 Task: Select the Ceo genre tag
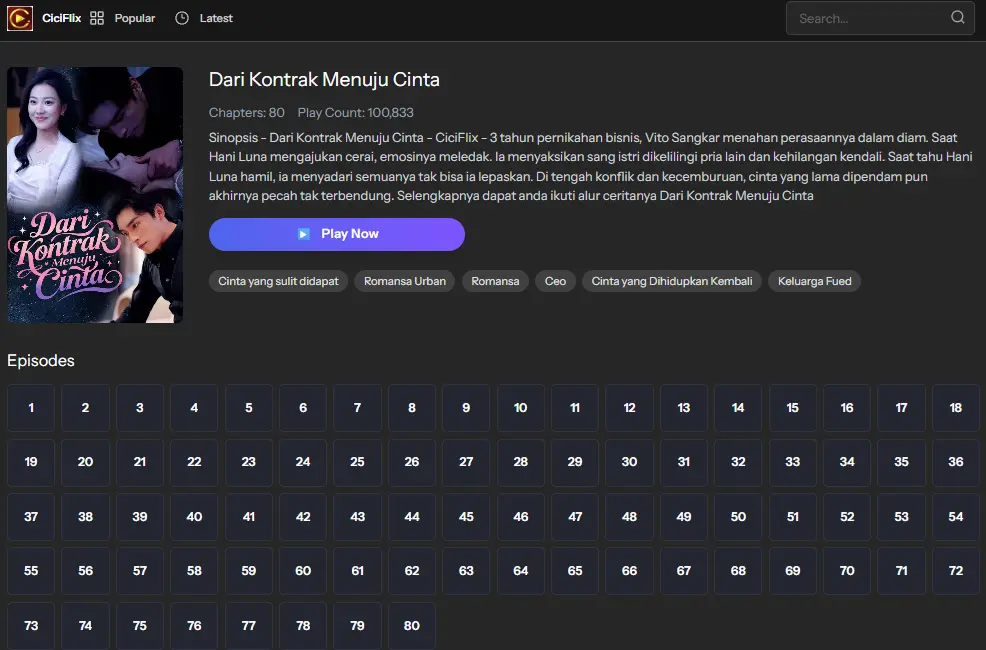click(555, 281)
